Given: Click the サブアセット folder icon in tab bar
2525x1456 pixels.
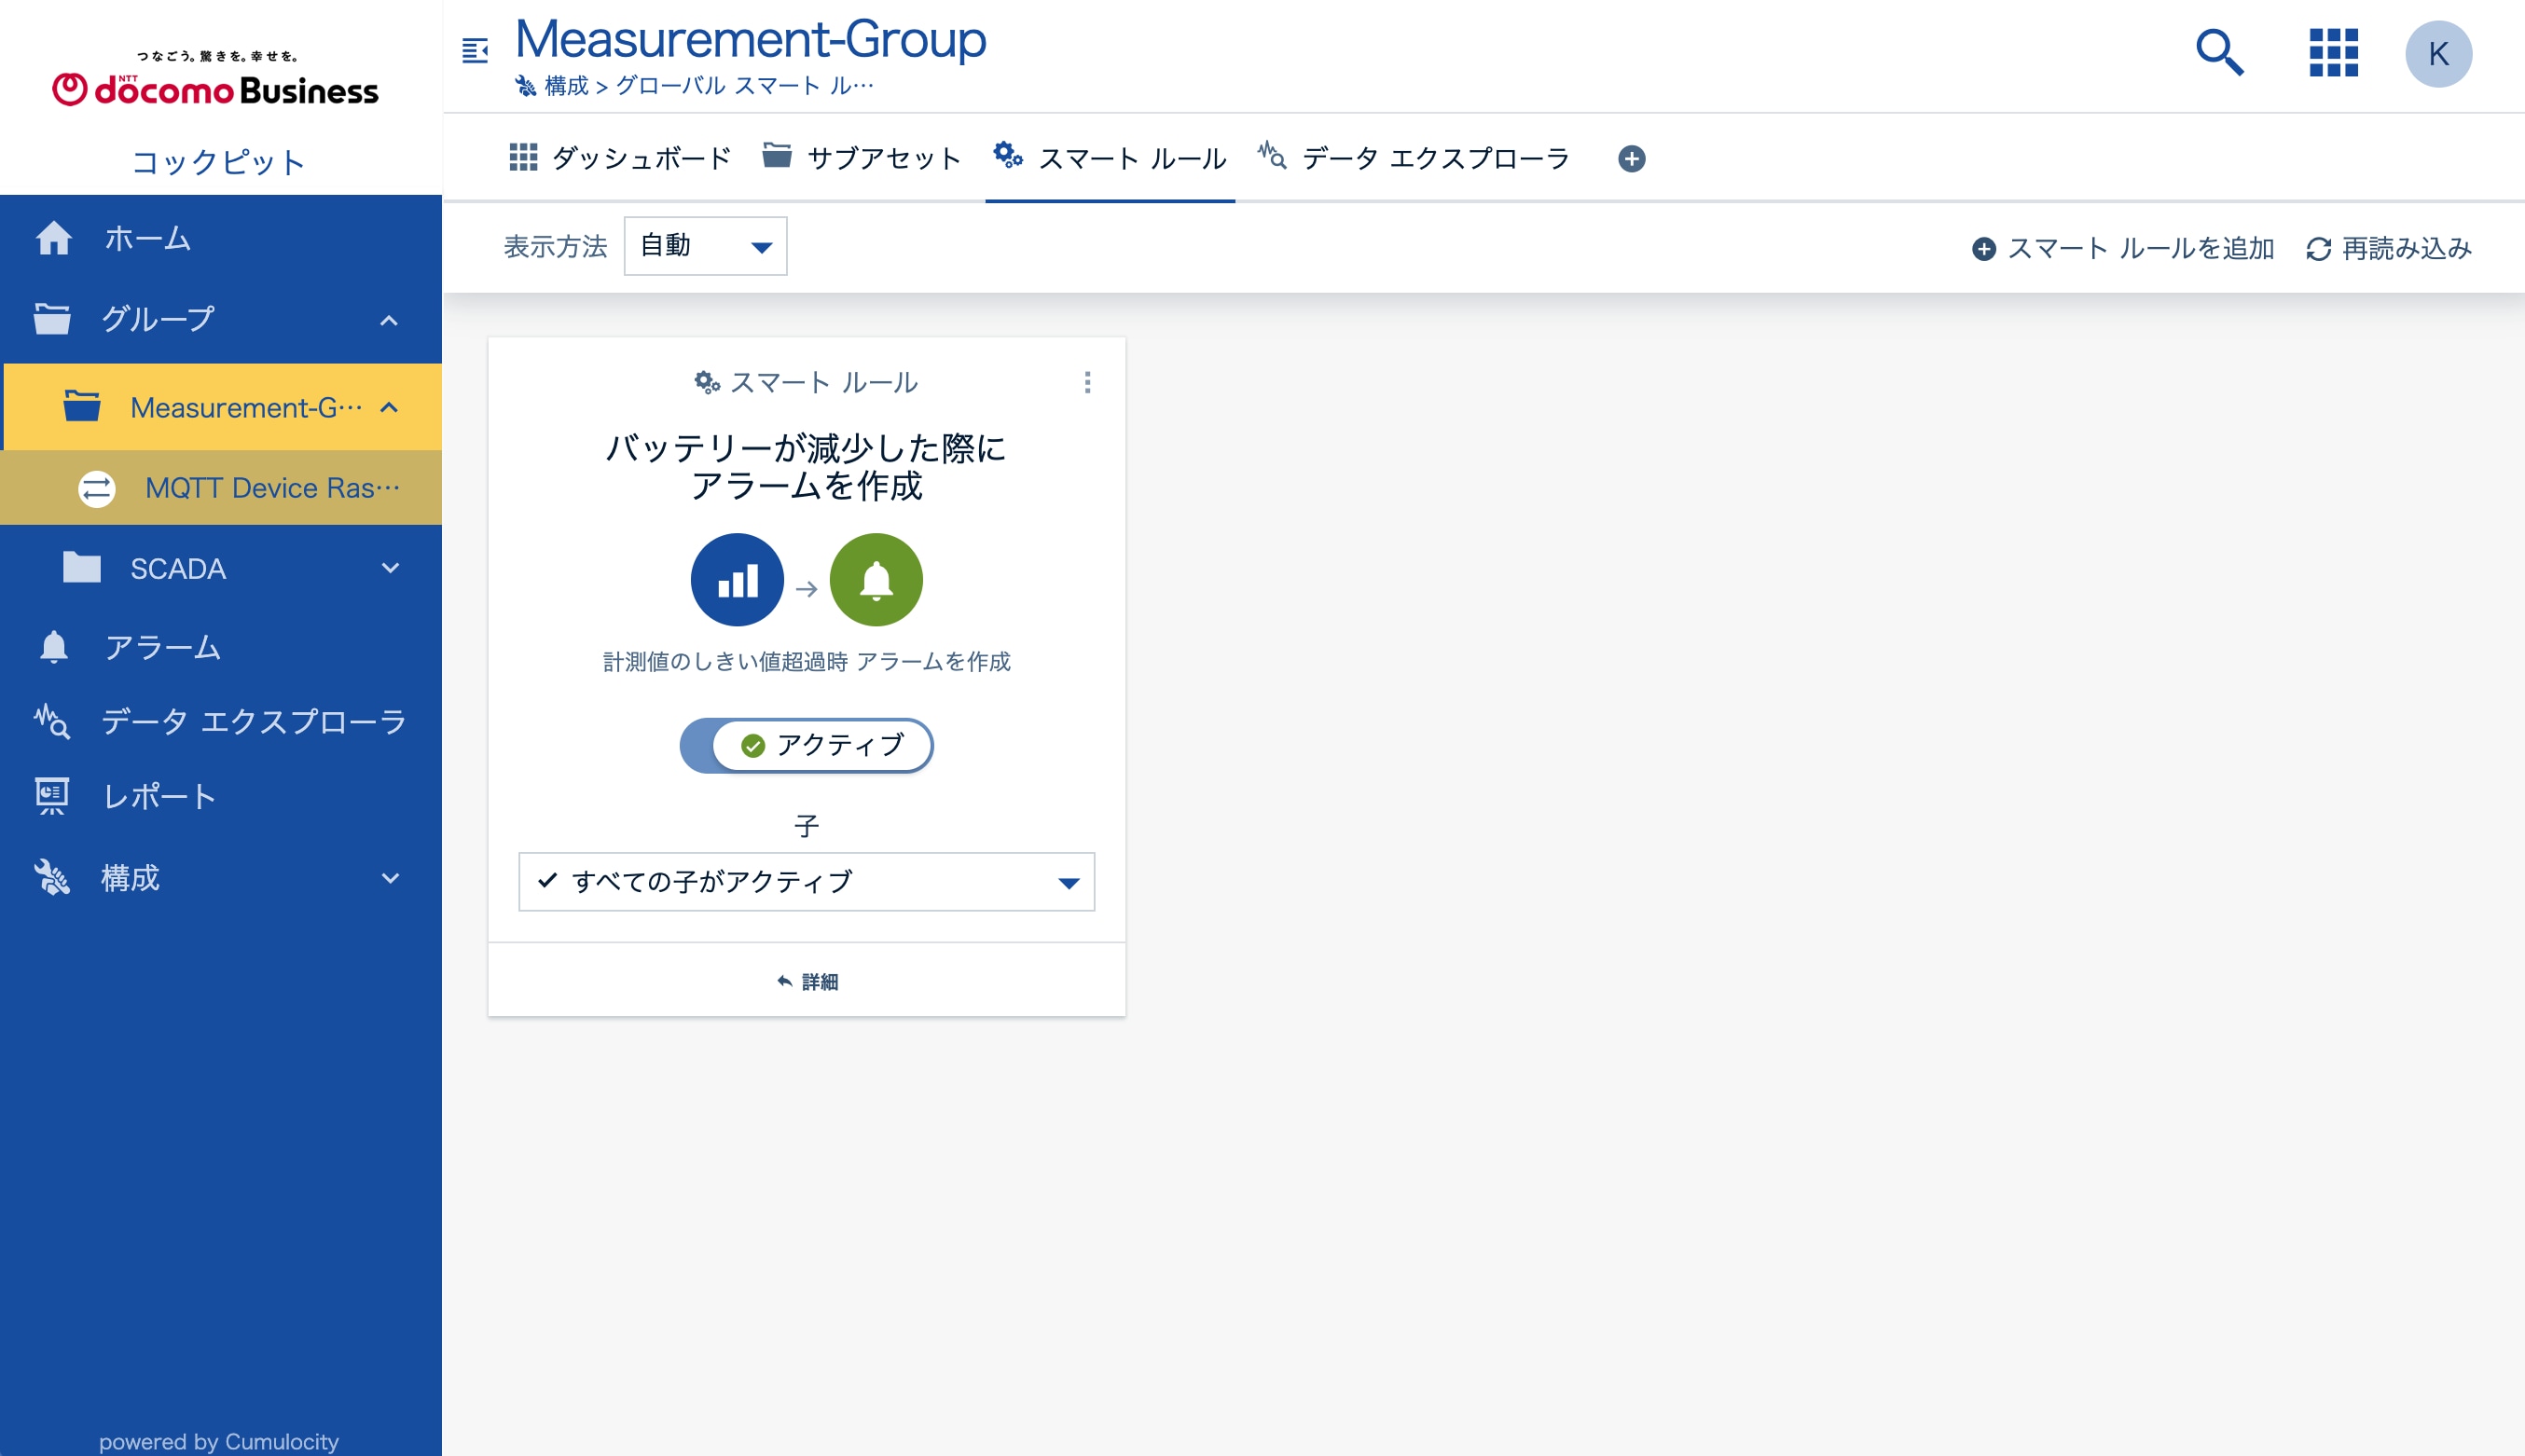Looking at the screenshot, I should 777,156.
